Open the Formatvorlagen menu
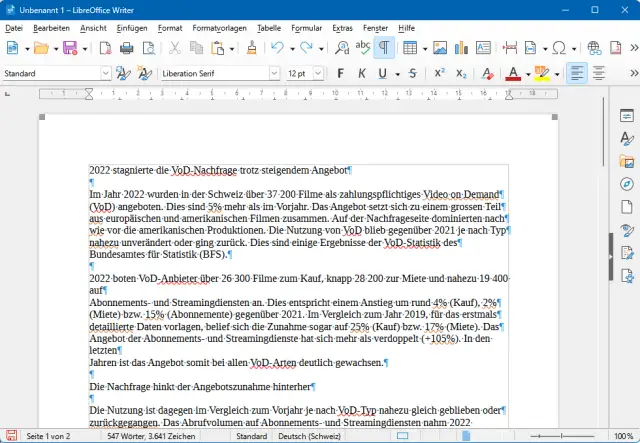 (217, 28)
